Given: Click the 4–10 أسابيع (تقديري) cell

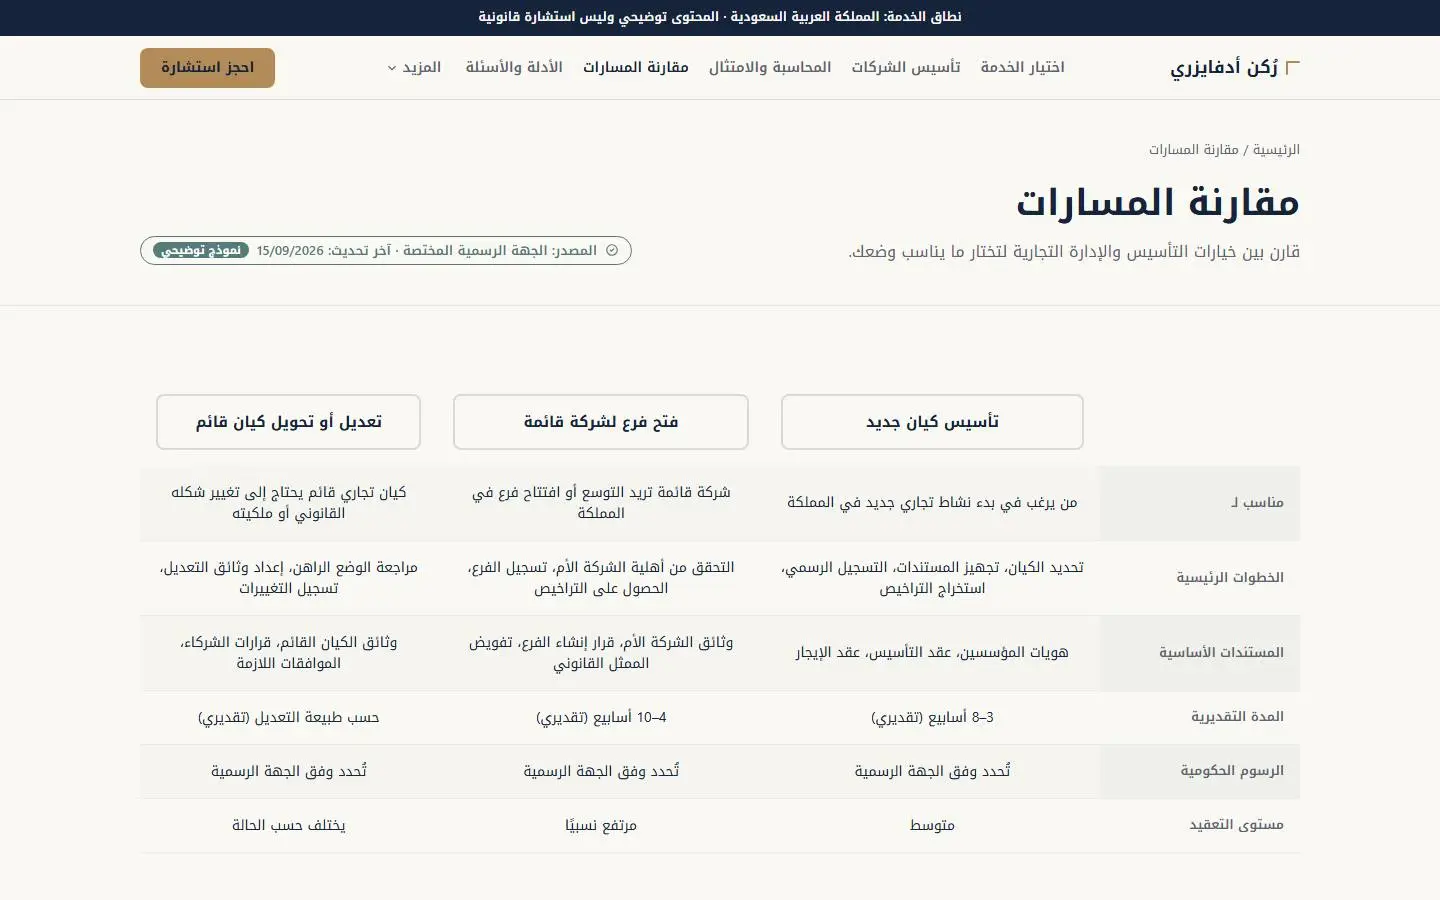Looking at the screenshot, I should pyautogui.click(x=601, y=718).
